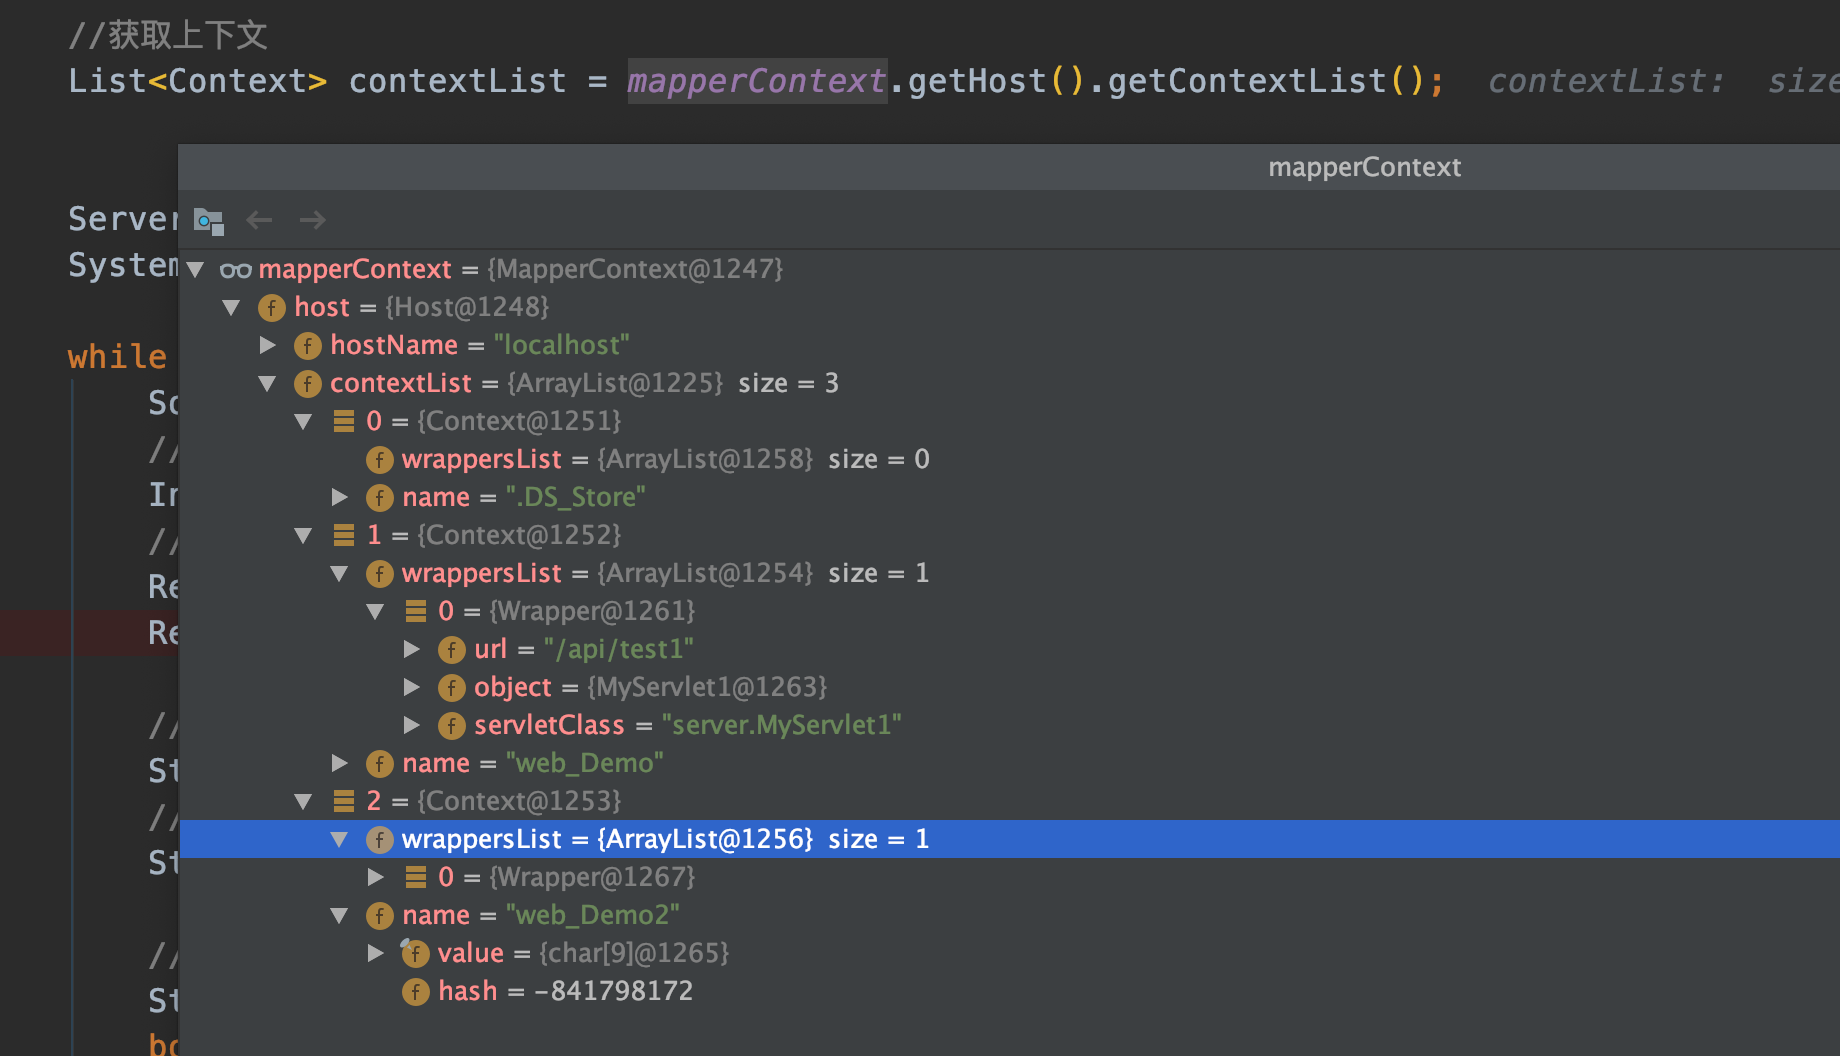Viewport: 1840px width, 1056px height.
Task: Collapse the highlighted wrappersList ArrayList@1256 node
Action: tap(340, 839)
